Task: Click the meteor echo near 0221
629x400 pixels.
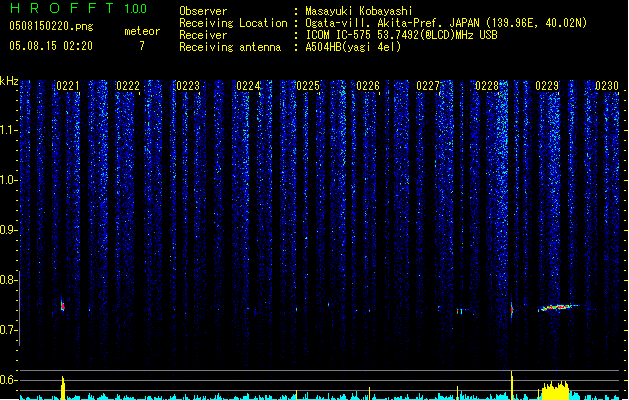Action: point(62,305)
